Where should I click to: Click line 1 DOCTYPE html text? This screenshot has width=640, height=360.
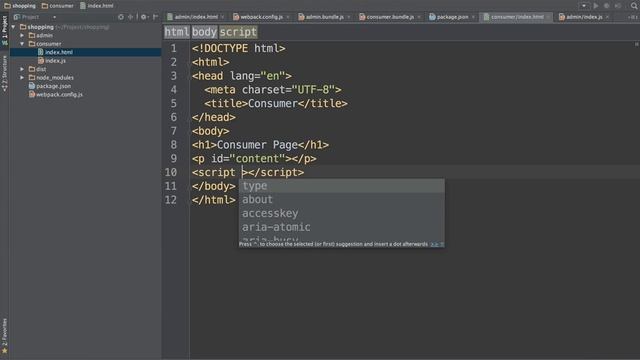coord(239,49)
